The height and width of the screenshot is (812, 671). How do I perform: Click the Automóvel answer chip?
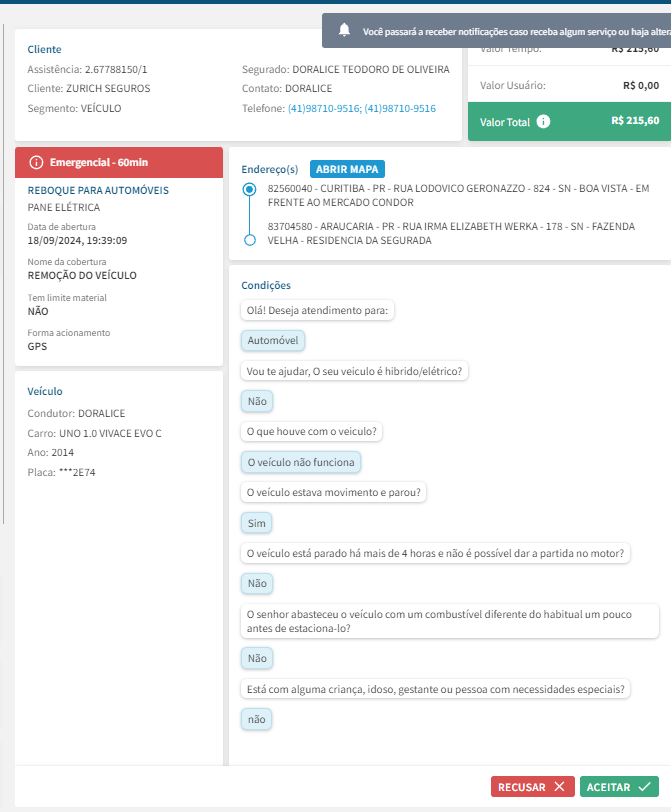pos(274,341)
